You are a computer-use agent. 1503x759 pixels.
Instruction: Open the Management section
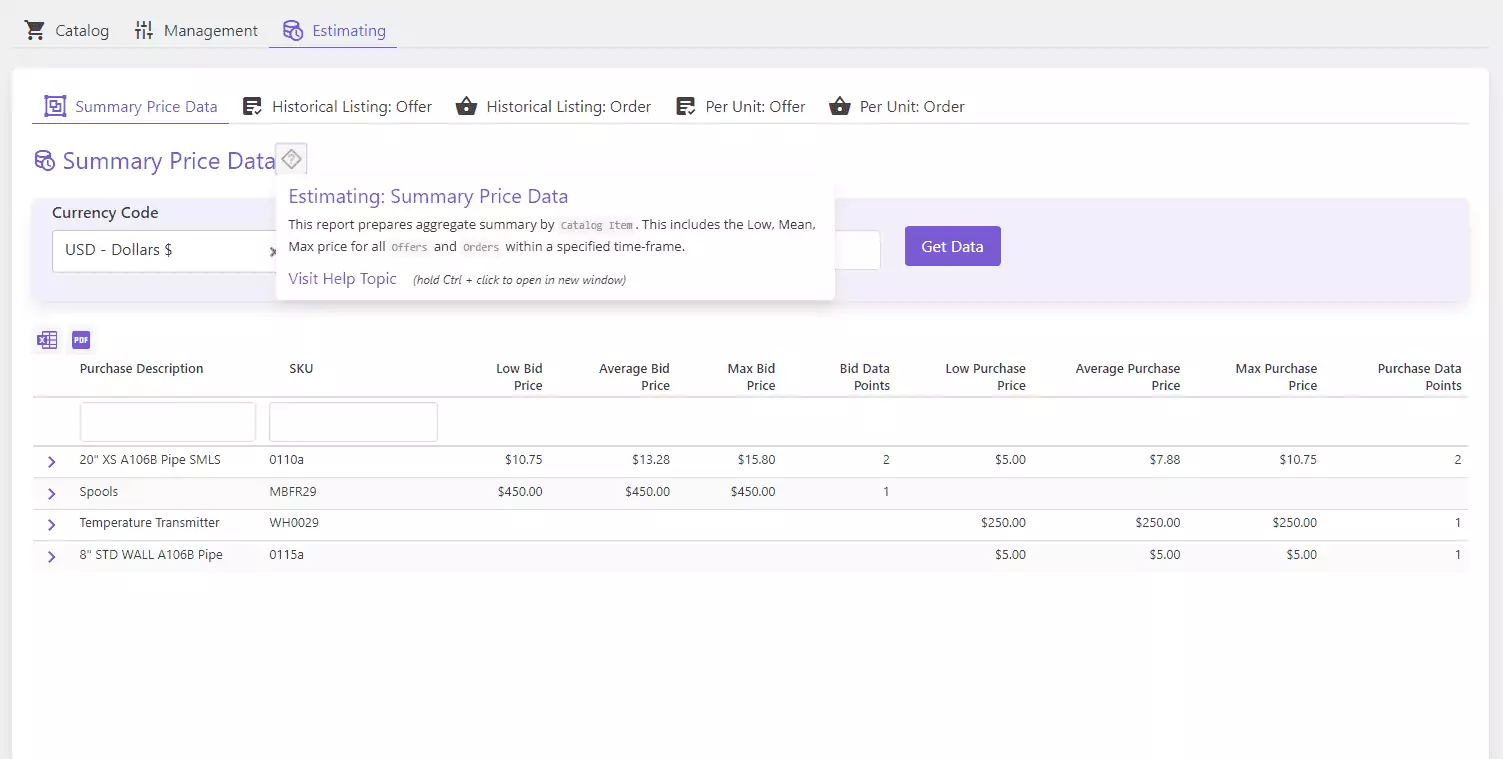pyautogui.click(x=196, y=31)
